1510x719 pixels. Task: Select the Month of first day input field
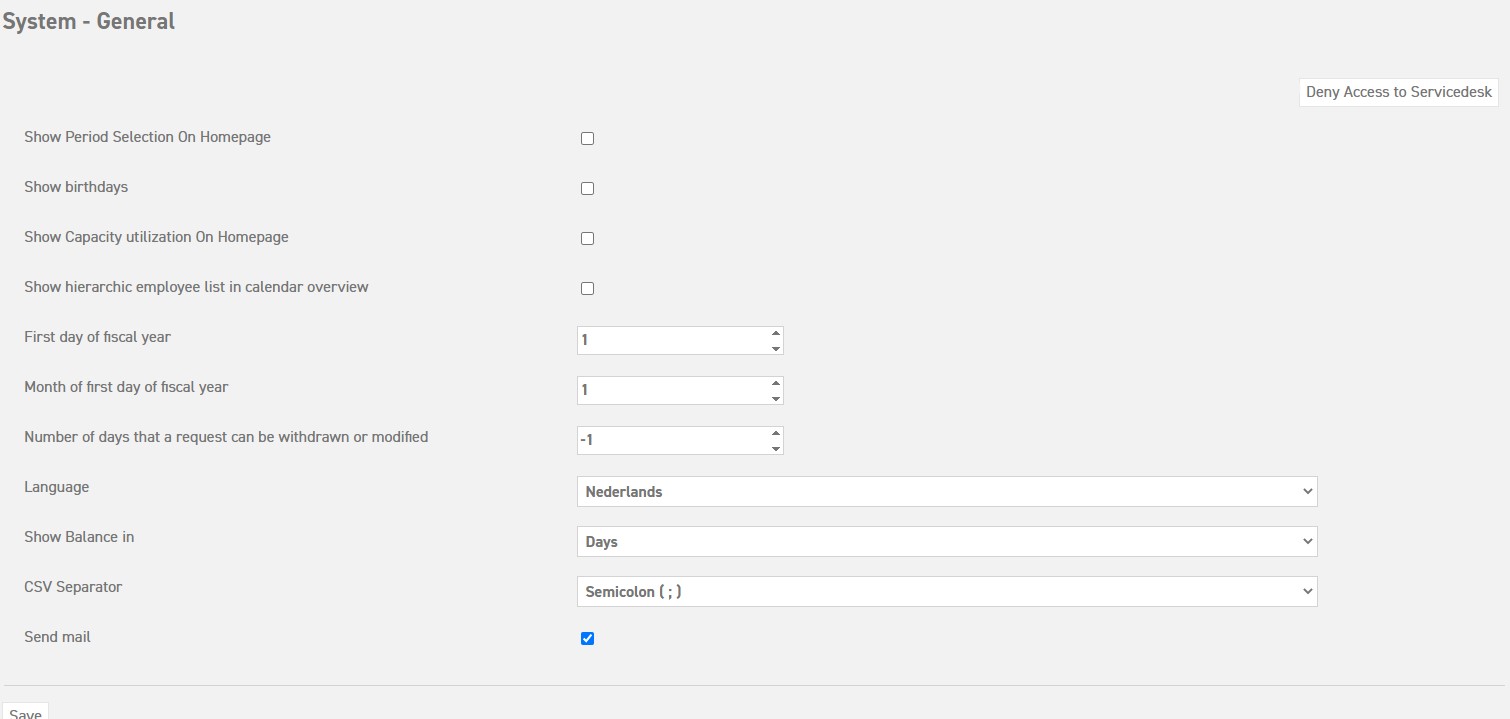point(660,390)
